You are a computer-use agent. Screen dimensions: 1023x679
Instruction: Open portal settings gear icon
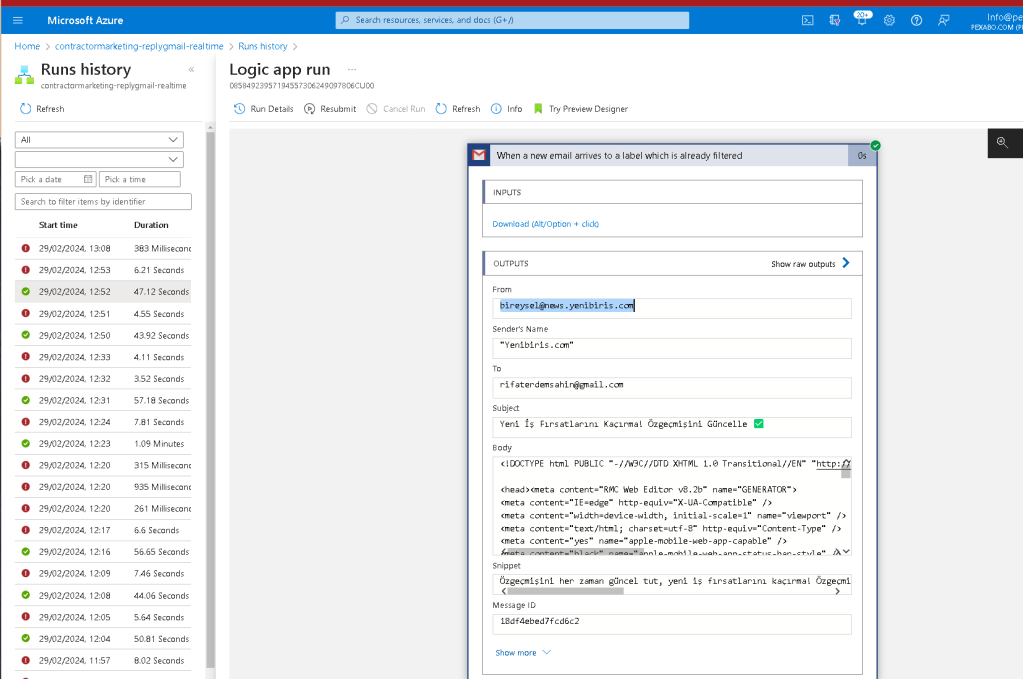(889, 20)
